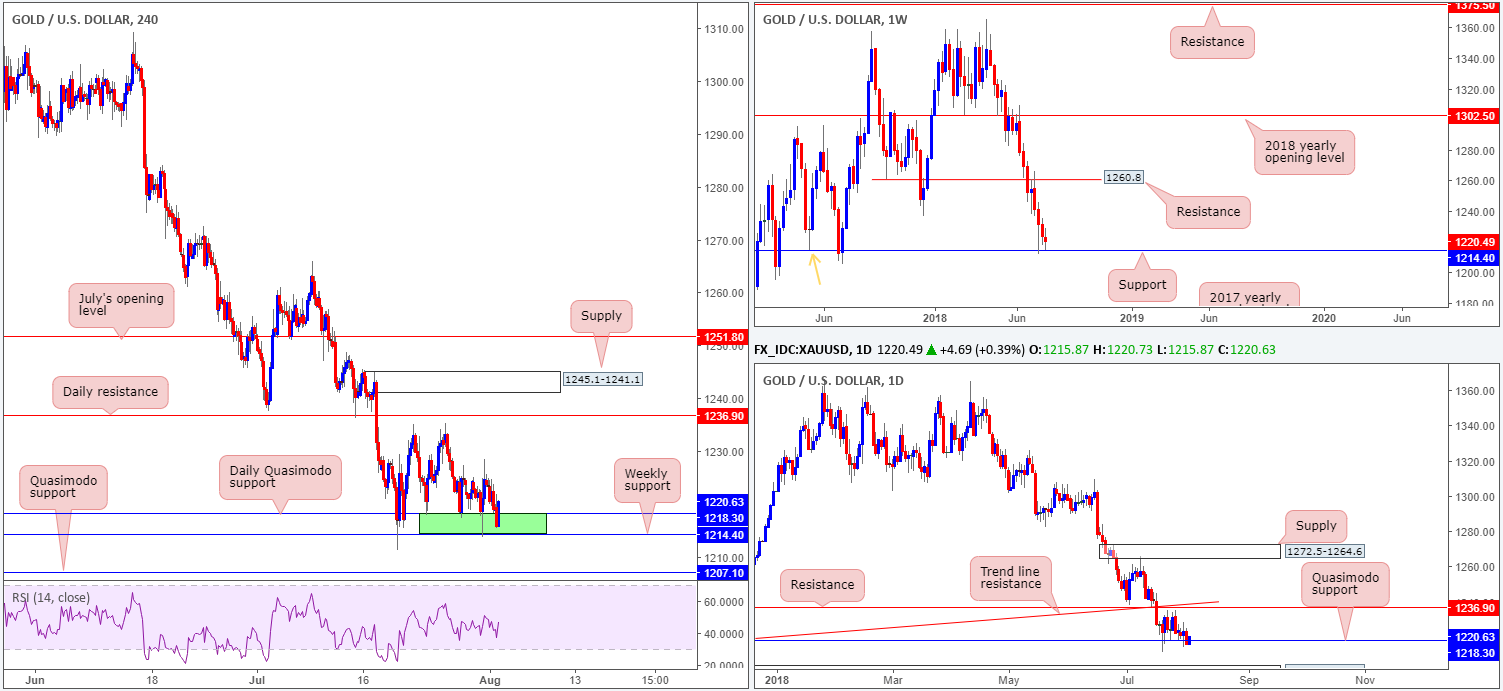
Task: Select the 'Daily resistance' callout label
Action: tap(110, 392)
